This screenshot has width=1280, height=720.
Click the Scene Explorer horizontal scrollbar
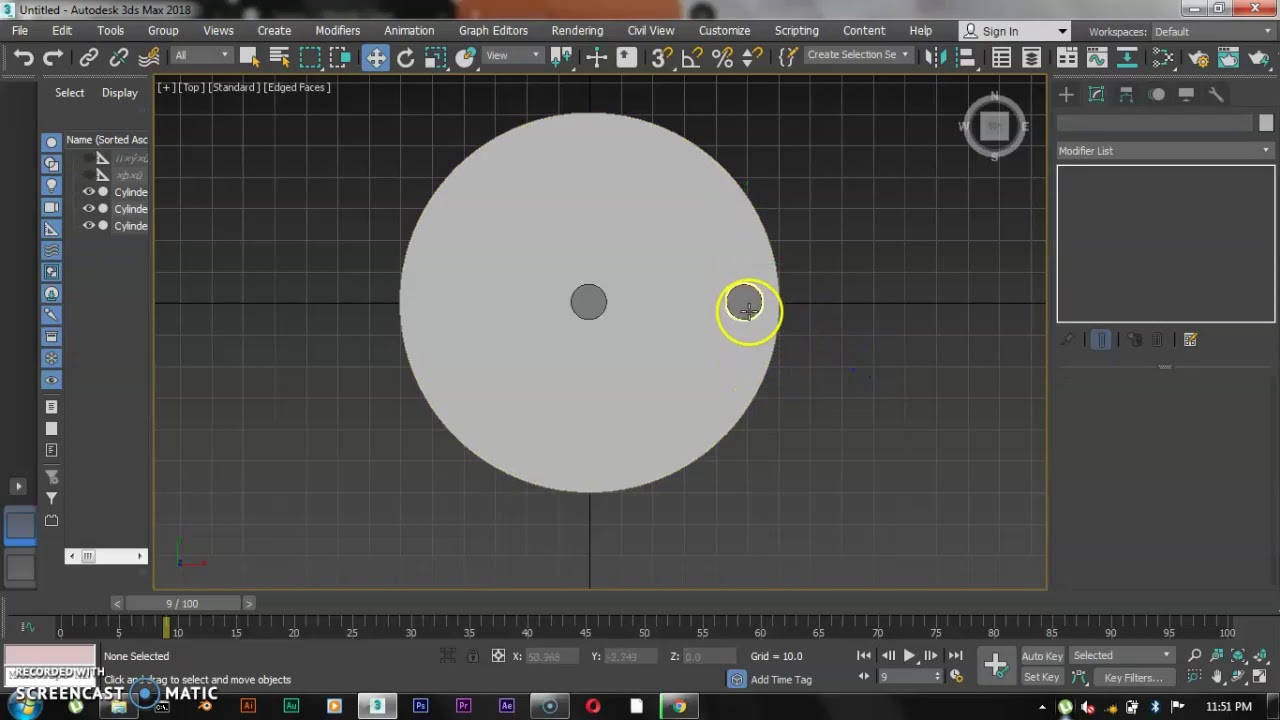(x=106, y=556)
